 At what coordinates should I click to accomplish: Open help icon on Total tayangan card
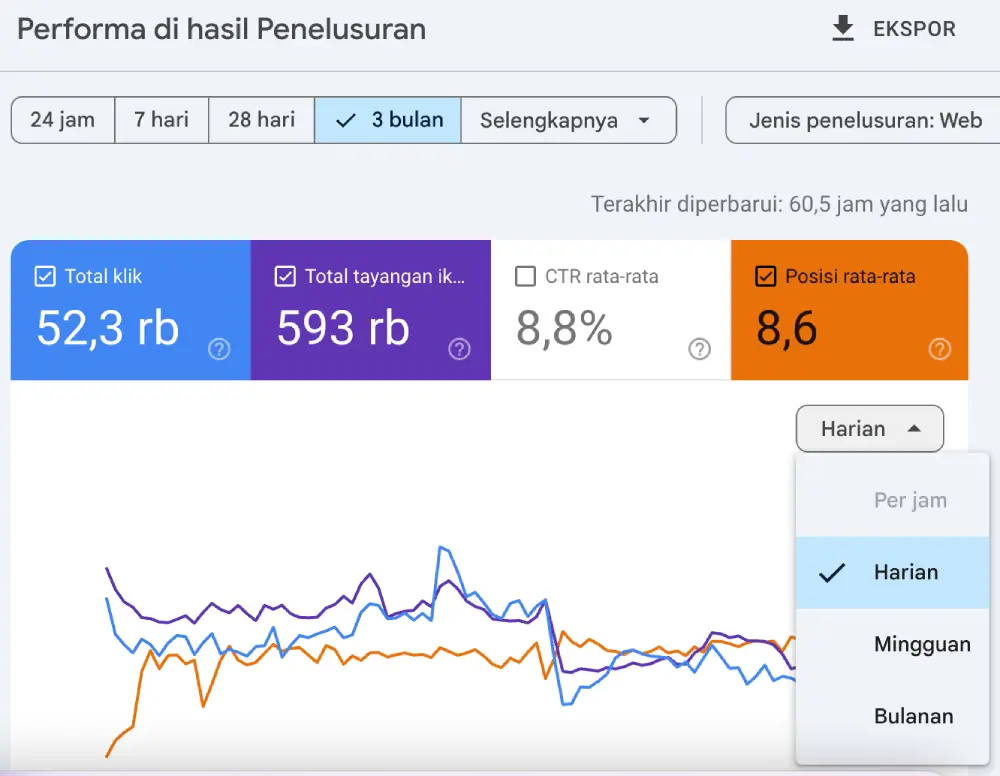click(x=459, y=349)
